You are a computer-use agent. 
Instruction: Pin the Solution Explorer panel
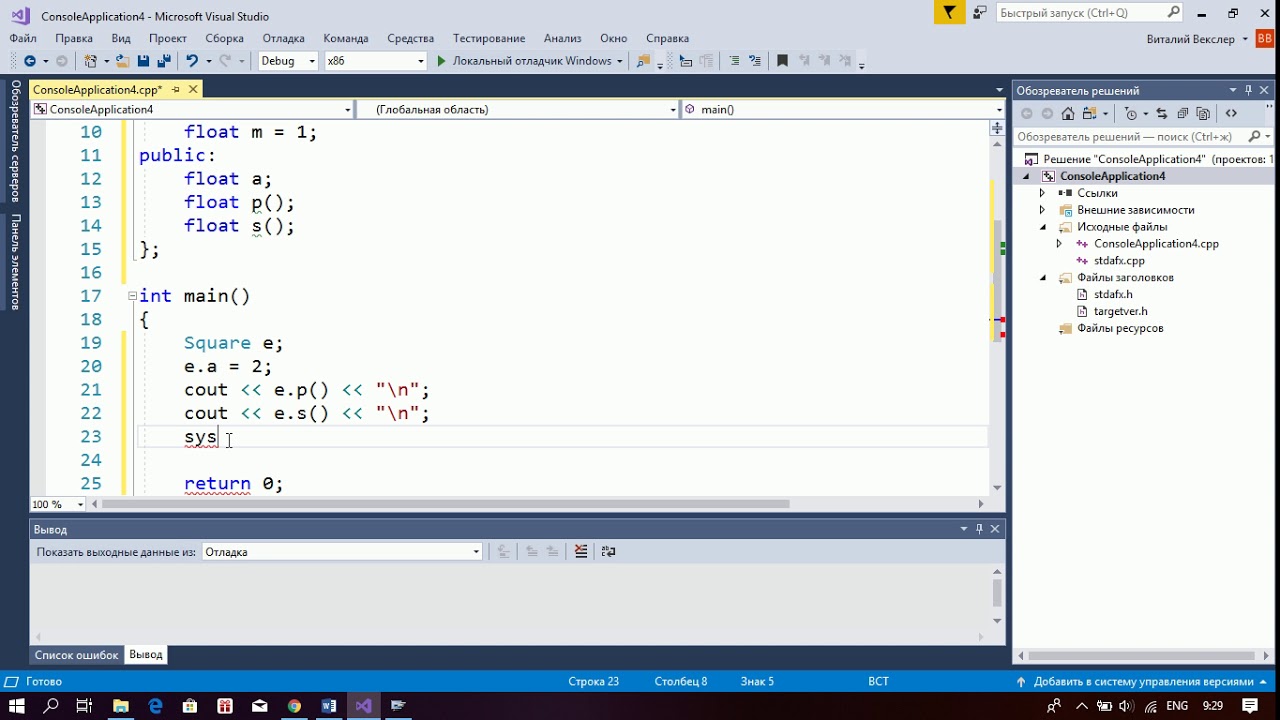pos(1249,90)
